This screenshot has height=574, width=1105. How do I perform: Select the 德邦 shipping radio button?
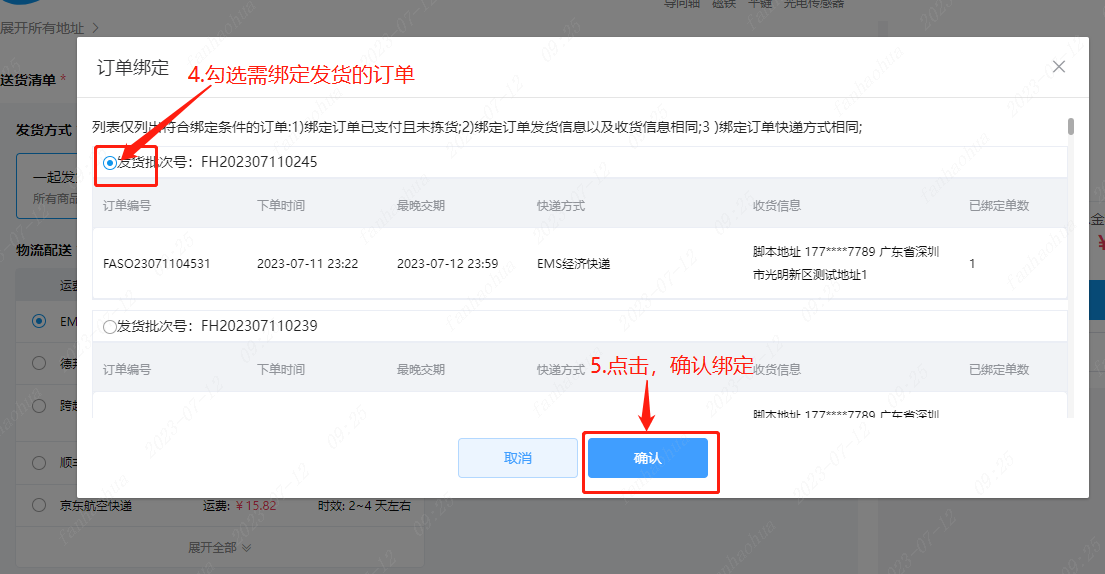pos(39,363)
